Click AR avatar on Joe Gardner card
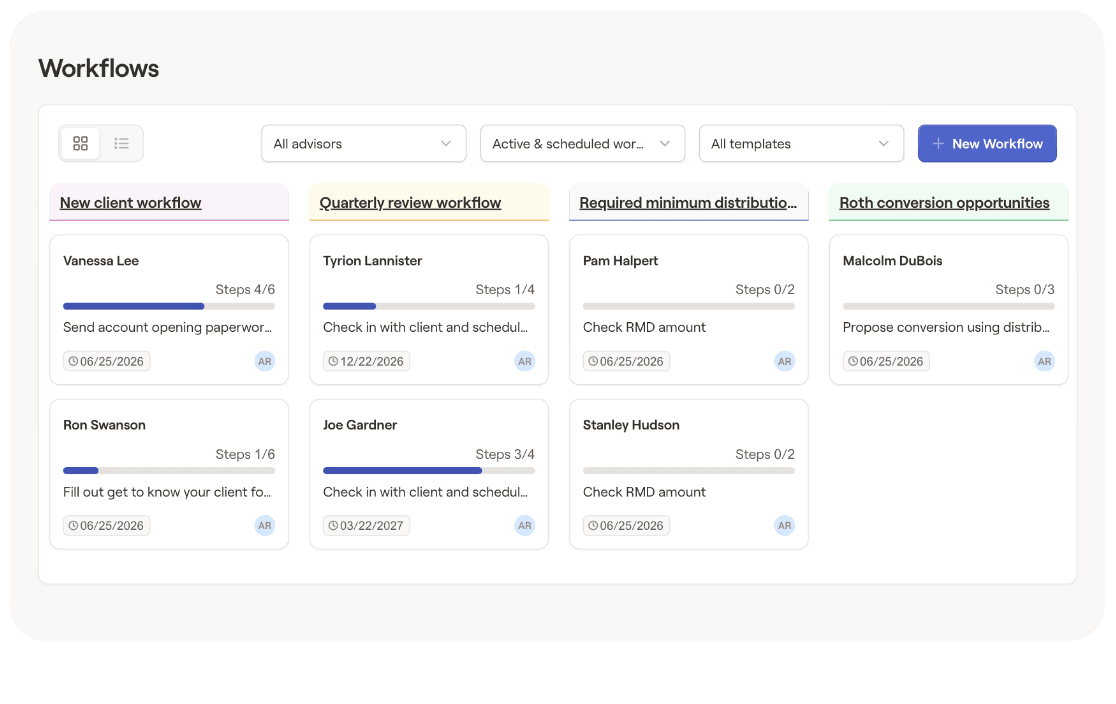This screenshot has height=704, width=1116. click(x=525, y=526)
